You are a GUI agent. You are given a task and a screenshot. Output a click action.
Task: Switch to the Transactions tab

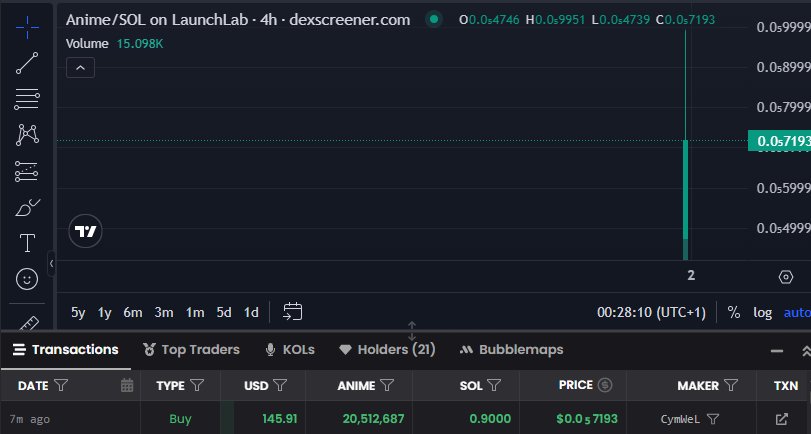(x=66, y=350)
